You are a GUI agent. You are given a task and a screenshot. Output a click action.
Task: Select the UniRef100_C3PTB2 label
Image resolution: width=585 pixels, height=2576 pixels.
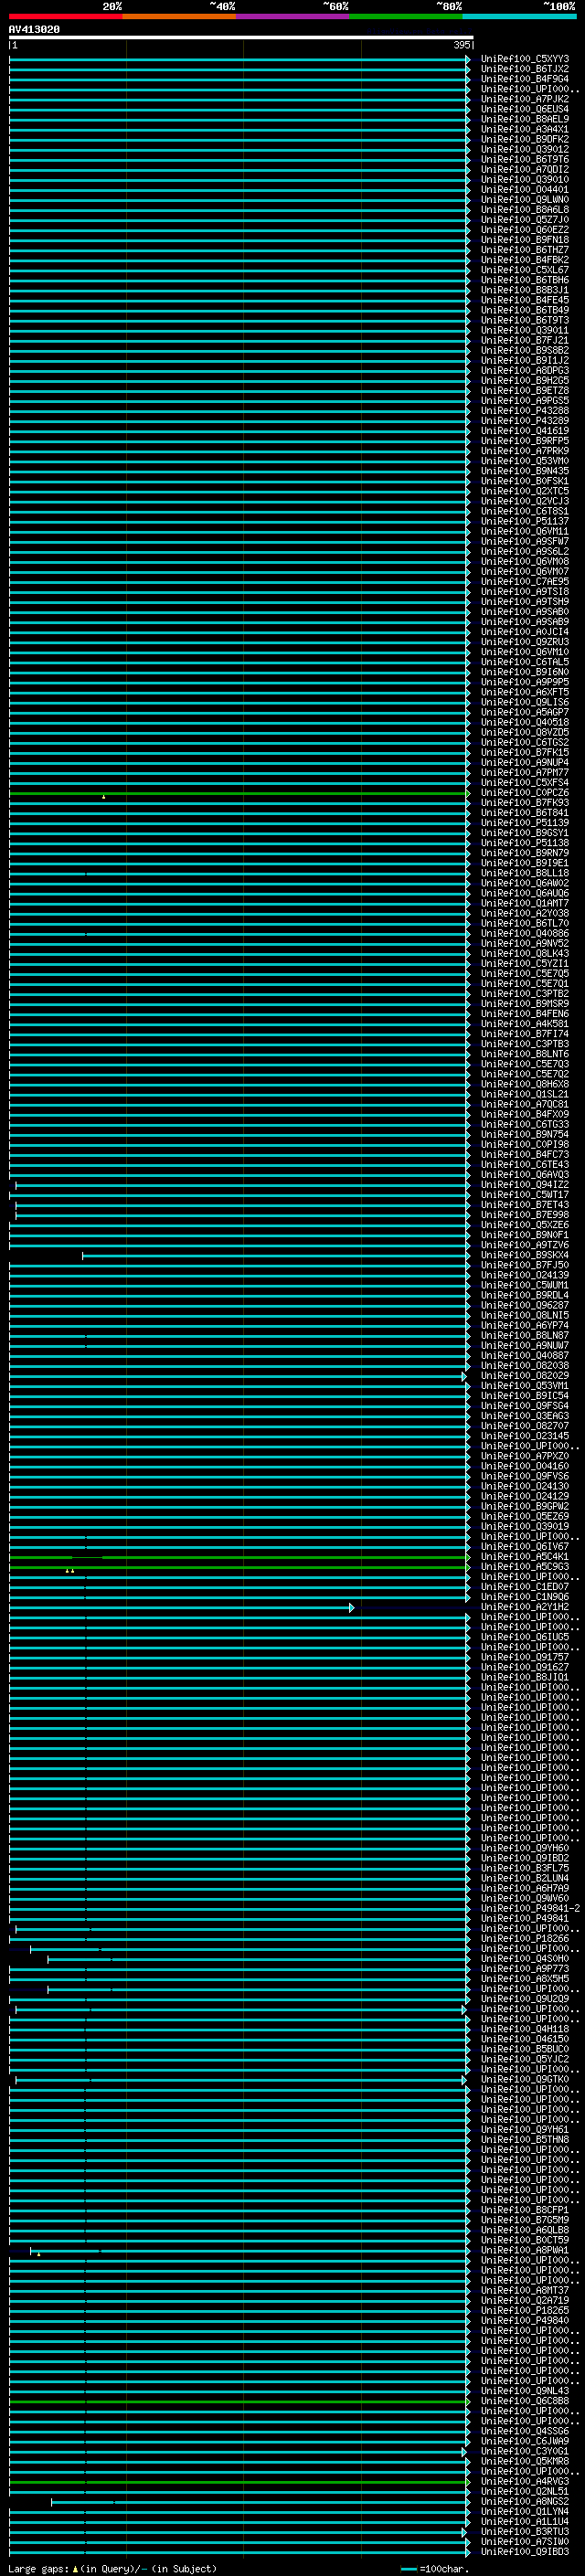click(525, 994)
